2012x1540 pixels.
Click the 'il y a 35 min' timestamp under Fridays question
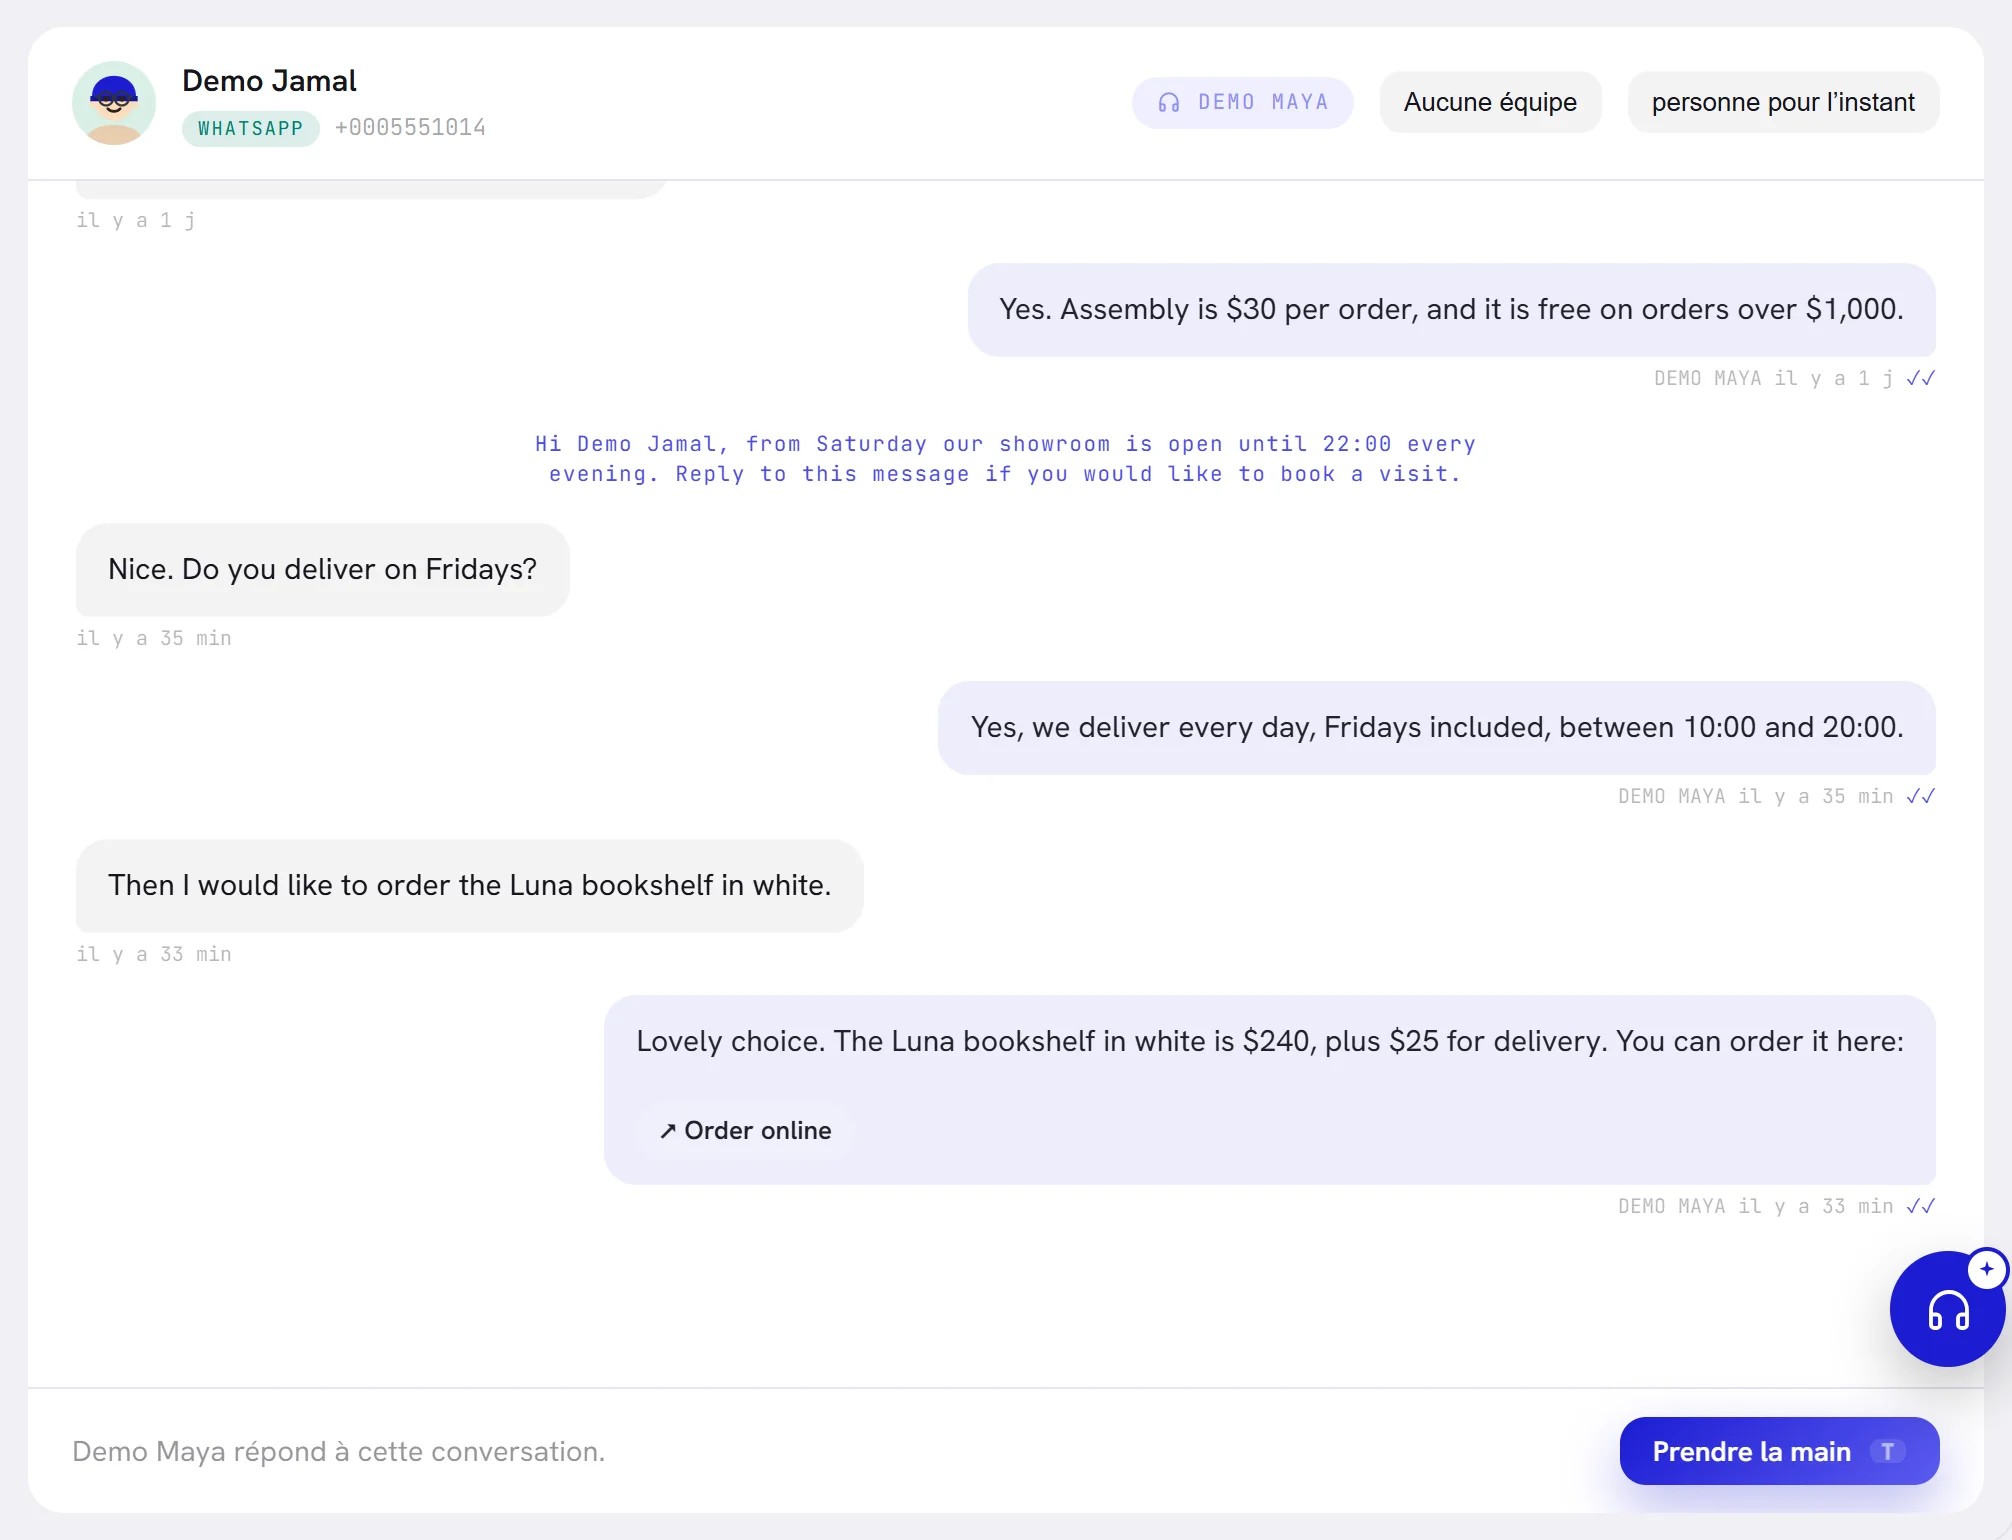click(x=154, y=638)
